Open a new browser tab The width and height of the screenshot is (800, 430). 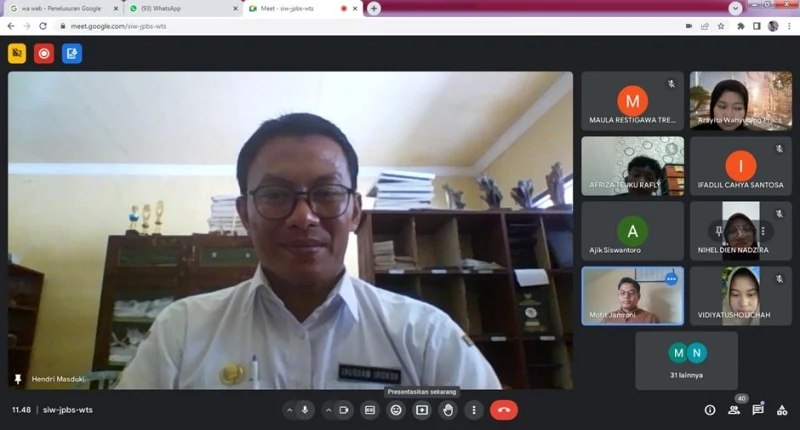coord(374,8)
